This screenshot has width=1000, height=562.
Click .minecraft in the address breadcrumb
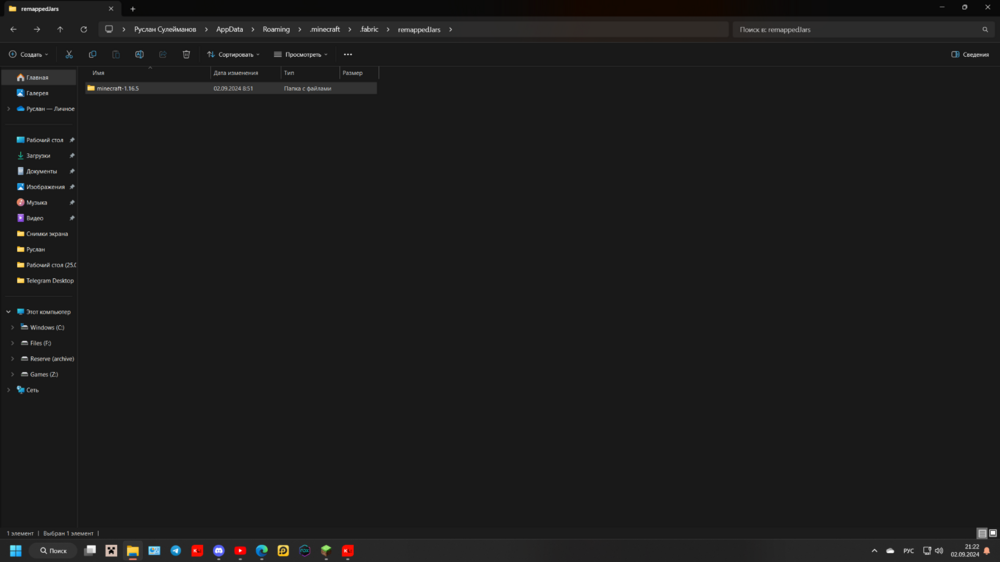(325, 29)
